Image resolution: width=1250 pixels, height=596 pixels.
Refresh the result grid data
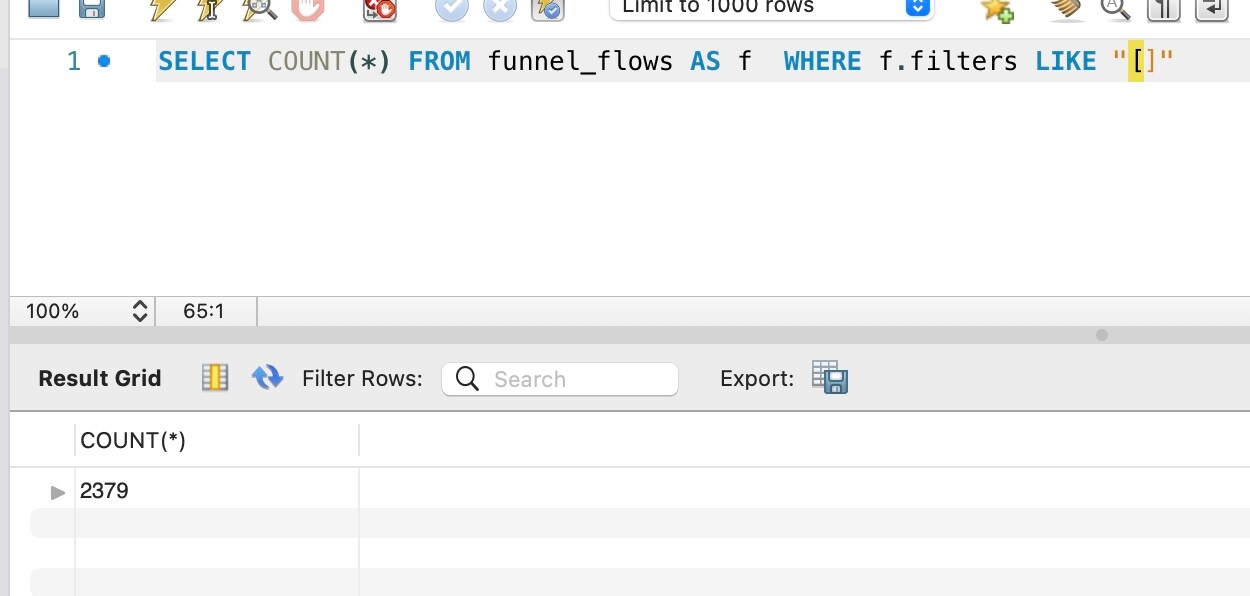tap(268, 378)
